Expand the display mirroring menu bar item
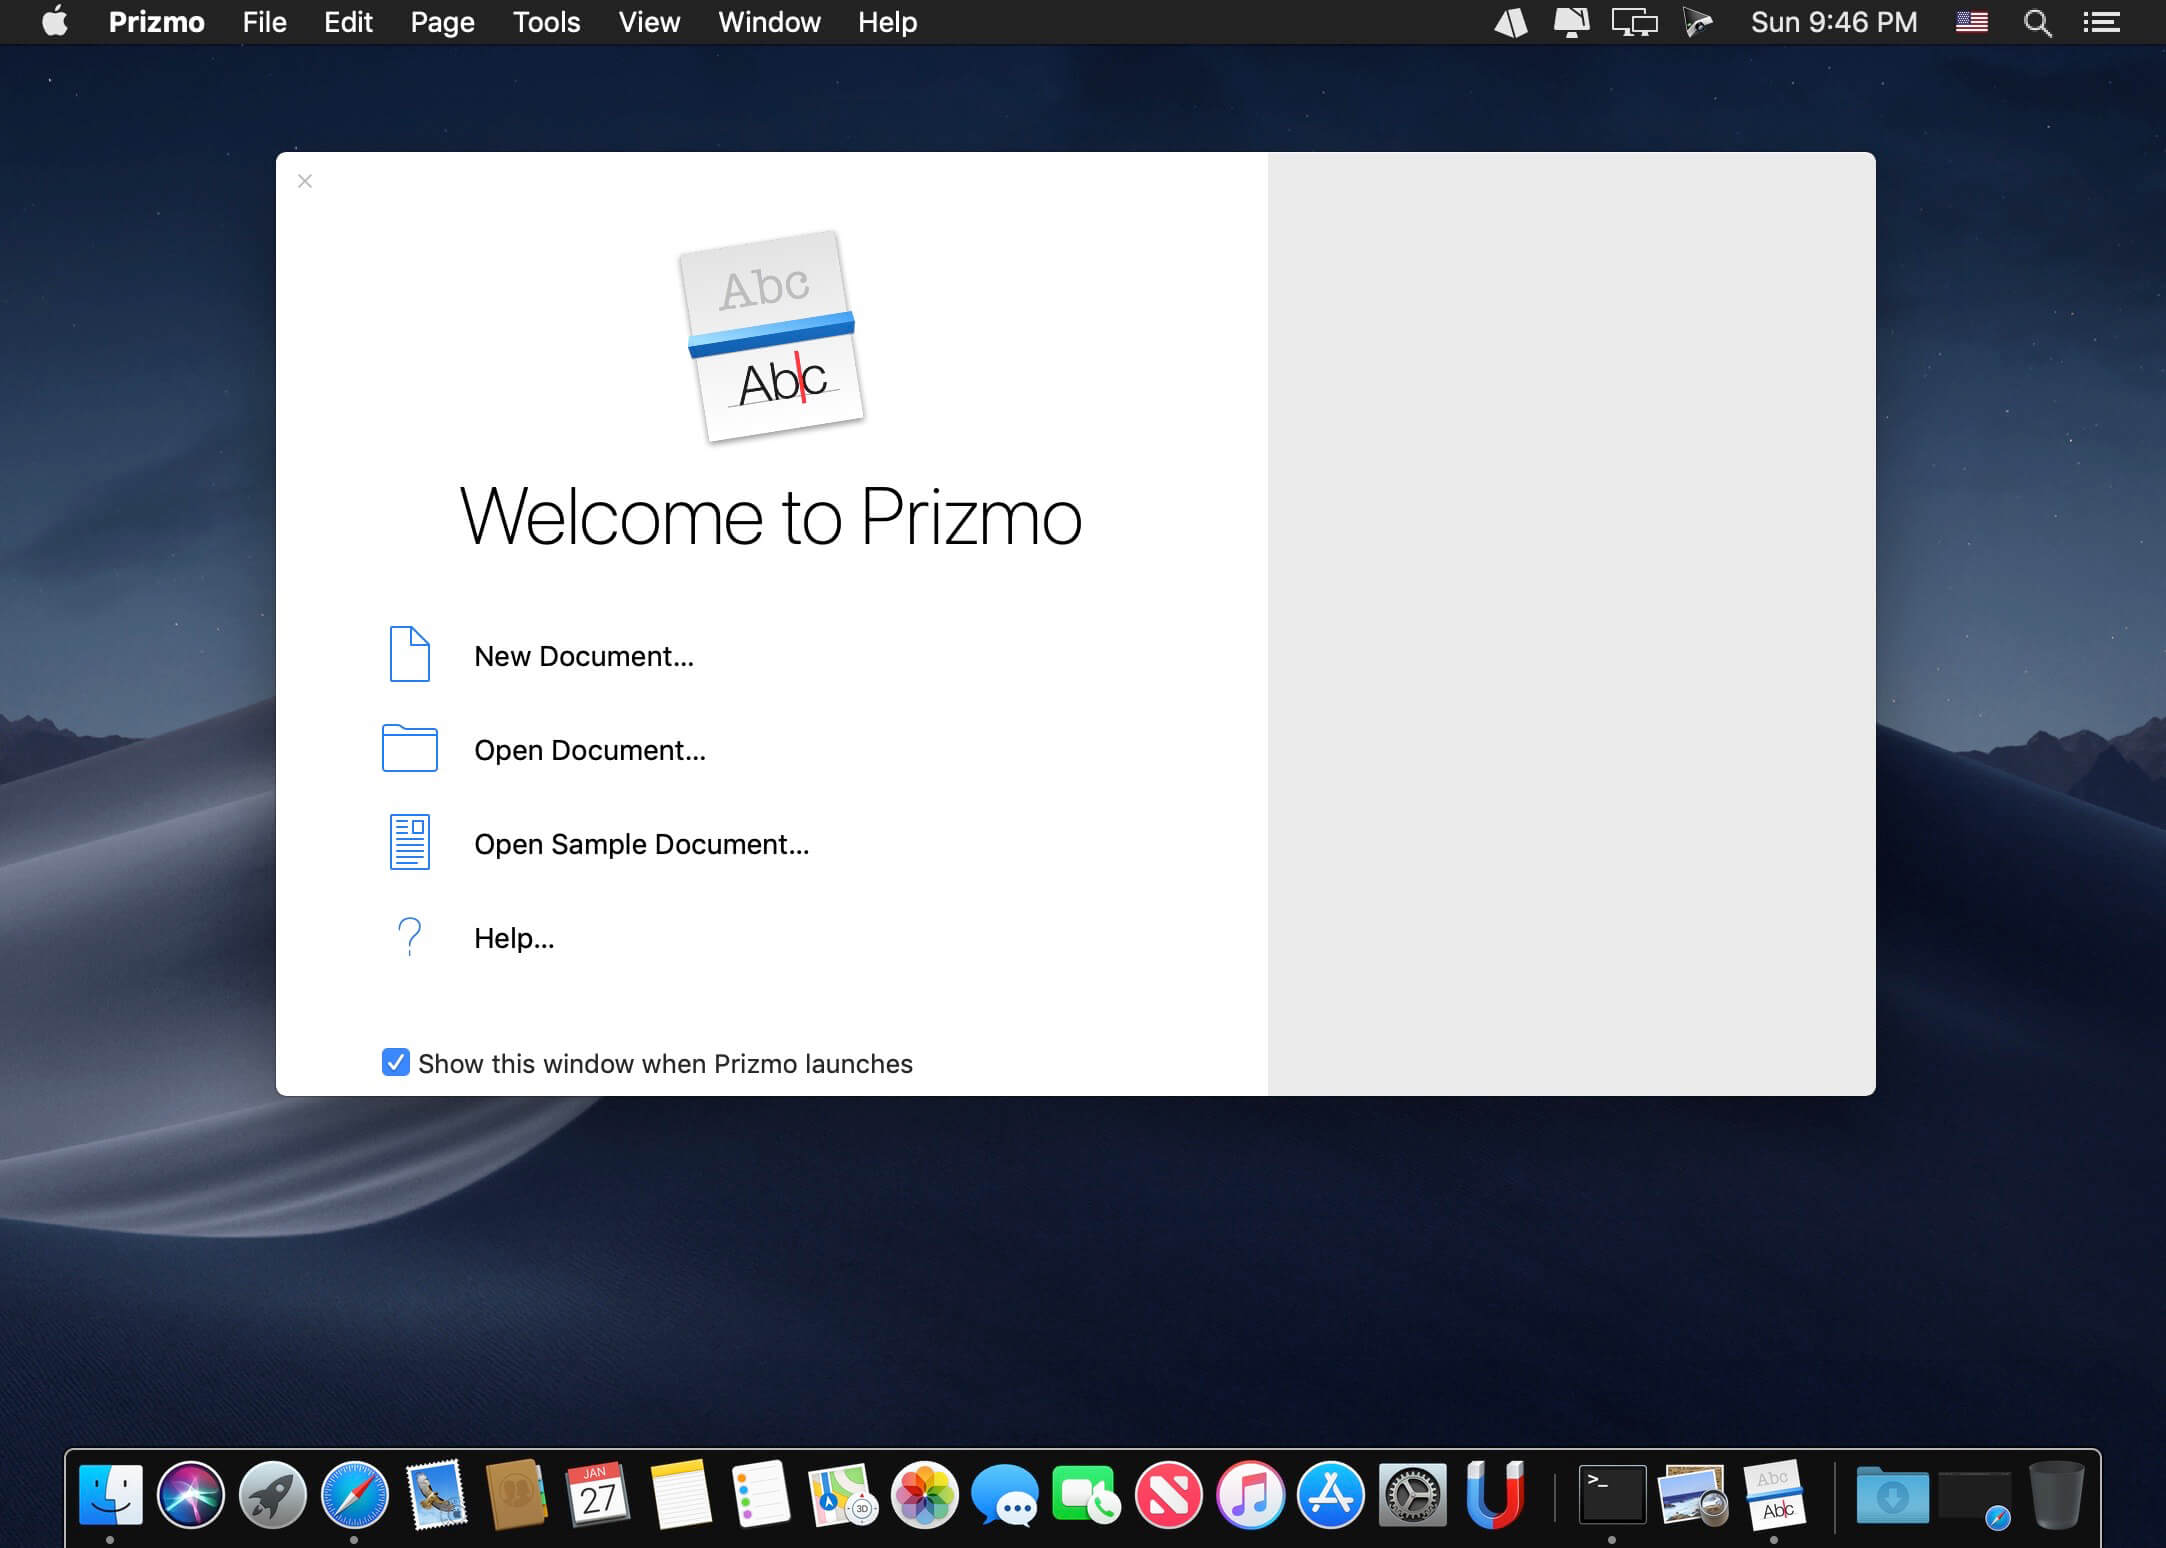2166x1548 pixels. [1634, 22]
